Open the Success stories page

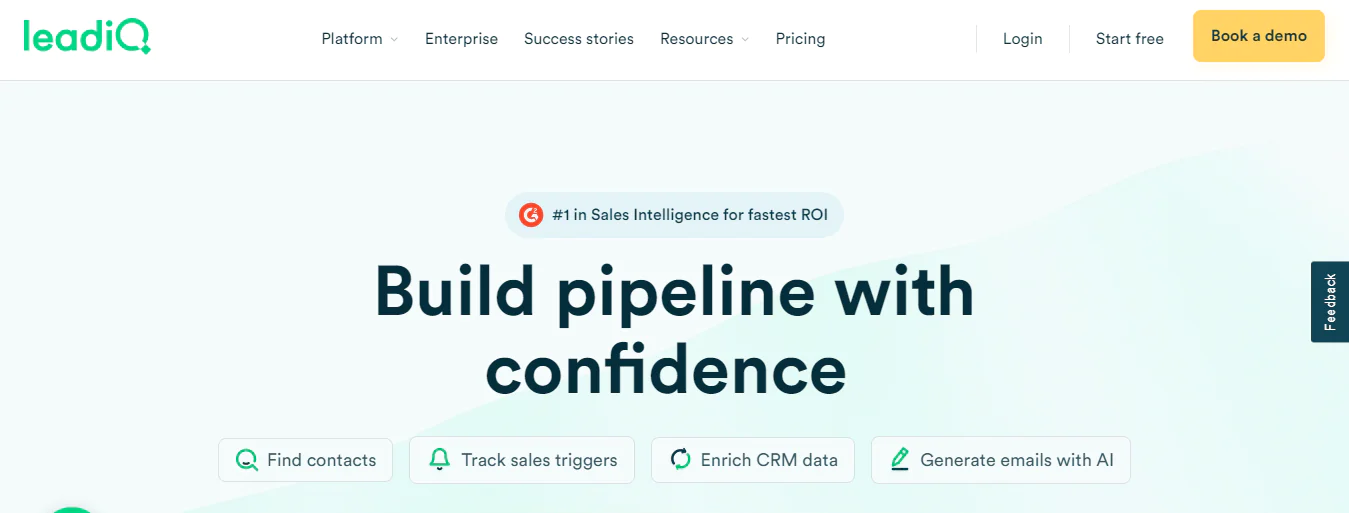579,39
